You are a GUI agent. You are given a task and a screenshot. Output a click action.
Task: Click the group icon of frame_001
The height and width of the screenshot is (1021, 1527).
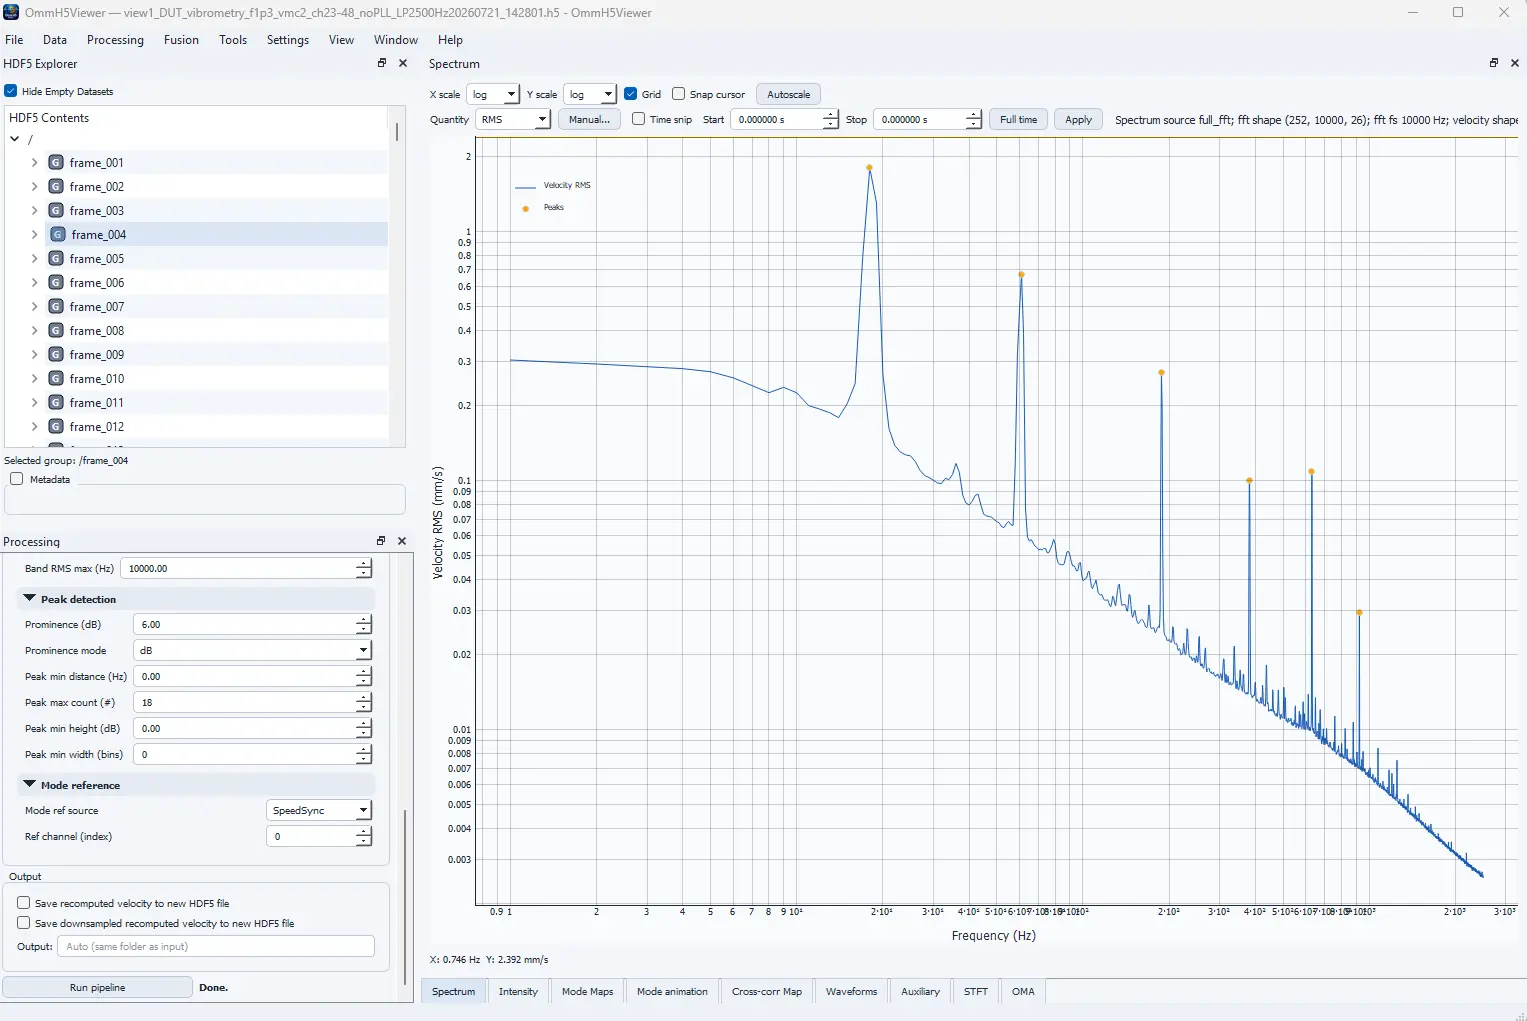[56, 162]
